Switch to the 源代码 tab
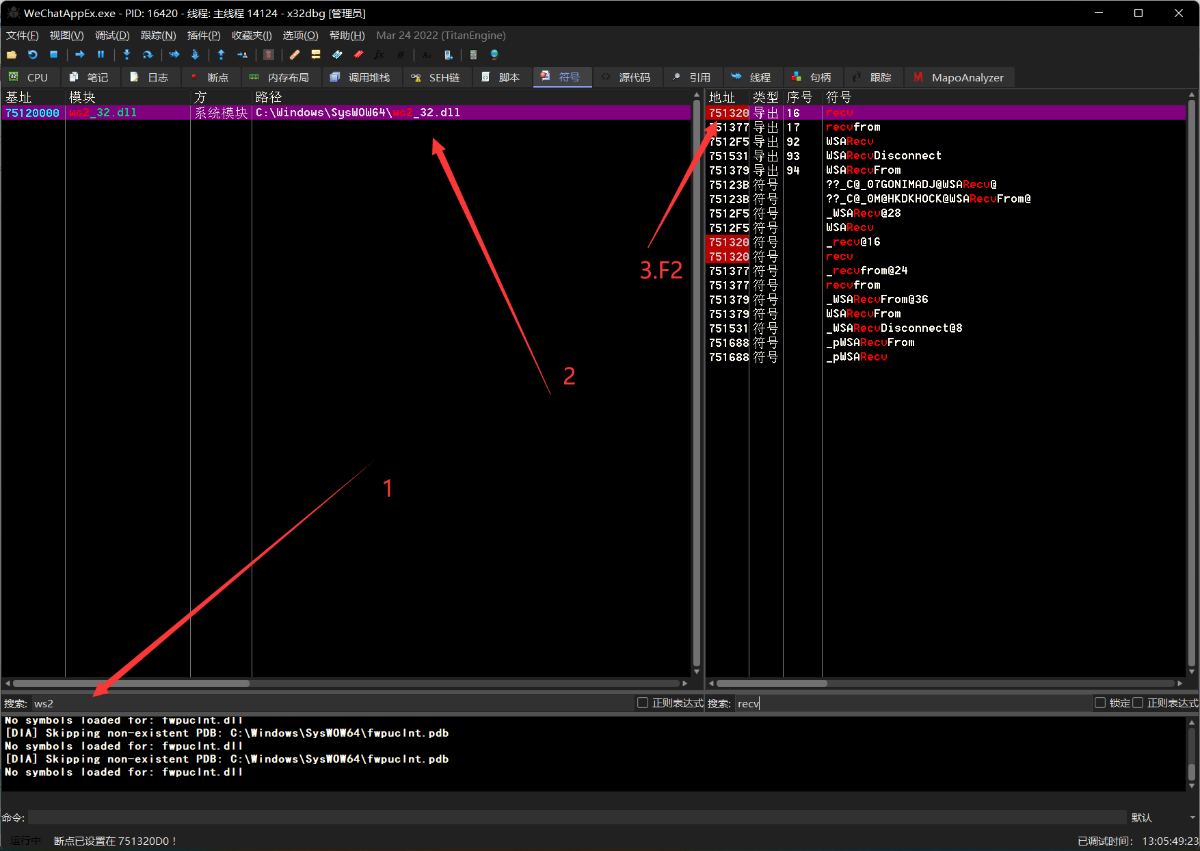 627,77
